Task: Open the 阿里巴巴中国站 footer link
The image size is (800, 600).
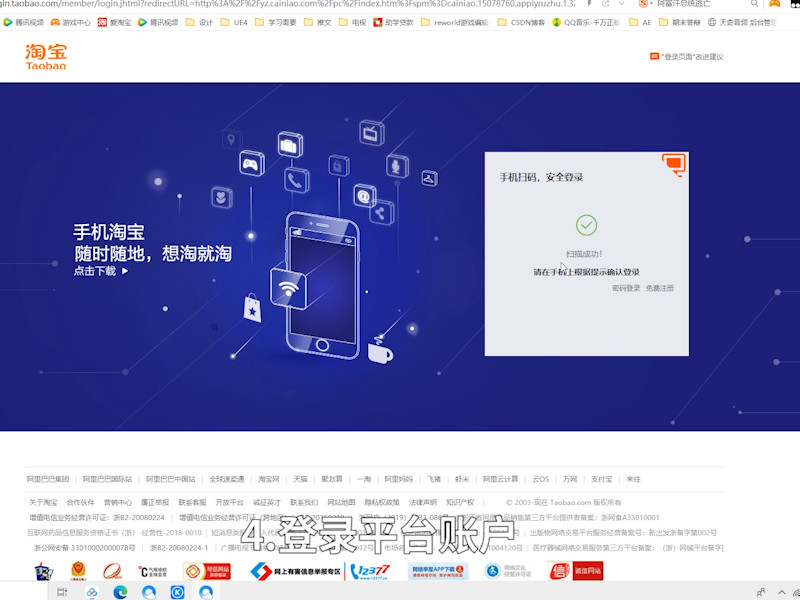Action: click(x=171, y=479)
